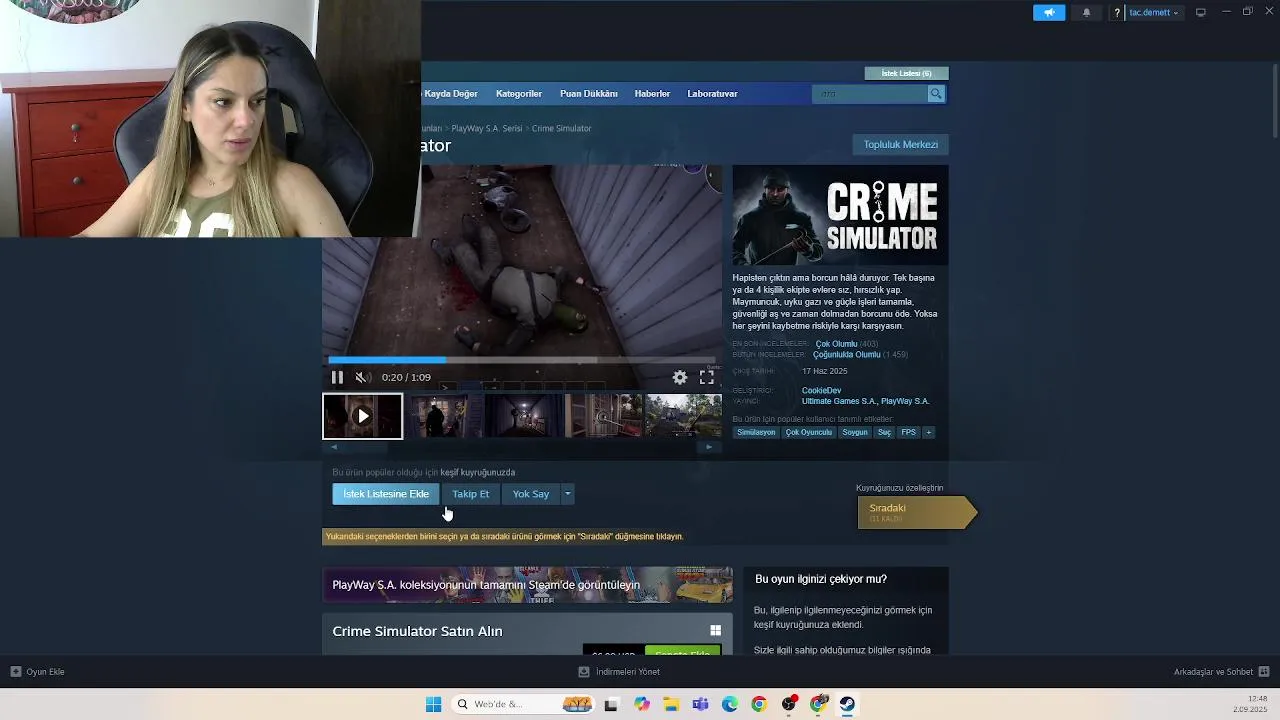This screenshot has width=1280, height=720.
Task: Open Steam icon on the taskbar
Action: coord(847,705)
